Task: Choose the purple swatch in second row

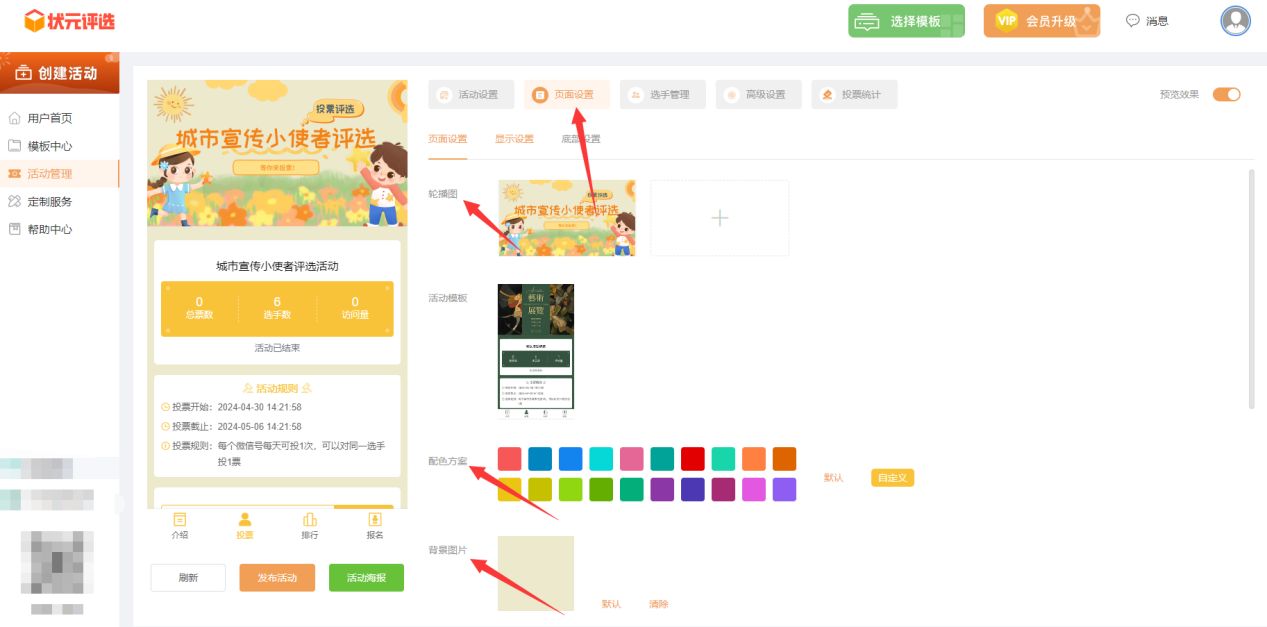Action: (x=662, y=489)
